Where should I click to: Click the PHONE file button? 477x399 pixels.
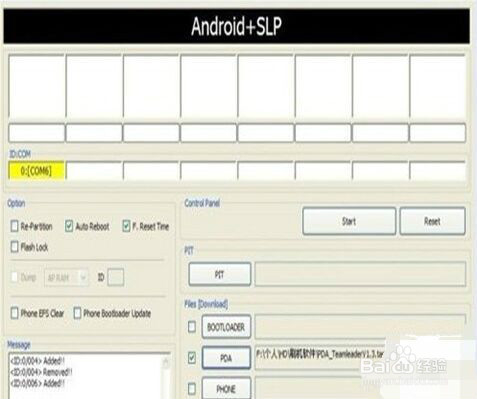click(226, 388)
